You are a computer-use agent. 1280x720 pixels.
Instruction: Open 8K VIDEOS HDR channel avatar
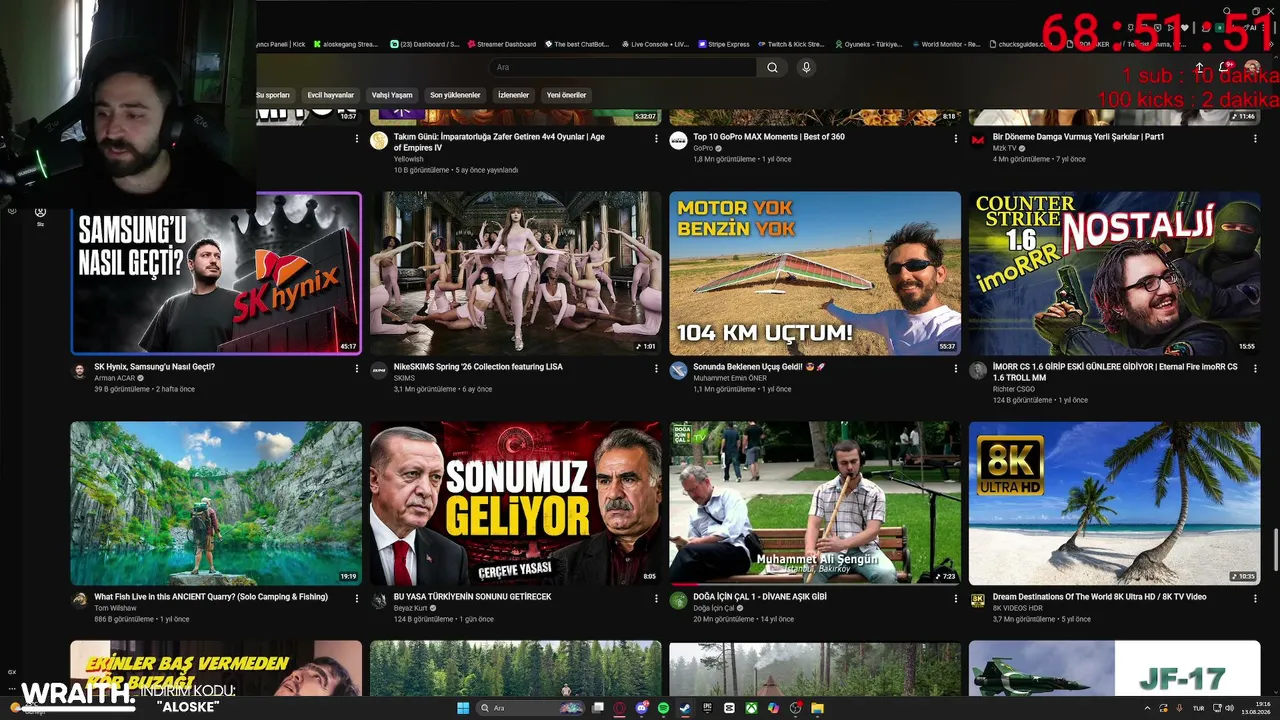[x=978, y=601]
